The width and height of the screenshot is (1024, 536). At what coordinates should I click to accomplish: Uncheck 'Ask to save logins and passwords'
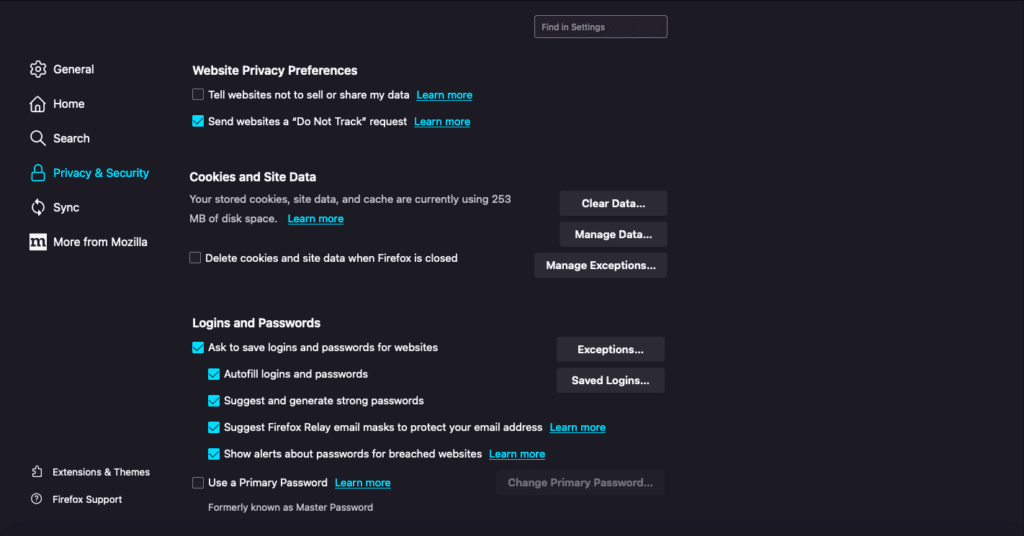[x=198, y=347]
